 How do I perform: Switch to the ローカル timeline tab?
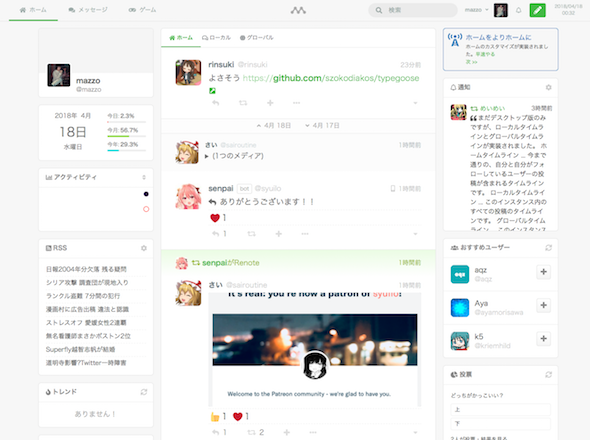coord(216,38)
